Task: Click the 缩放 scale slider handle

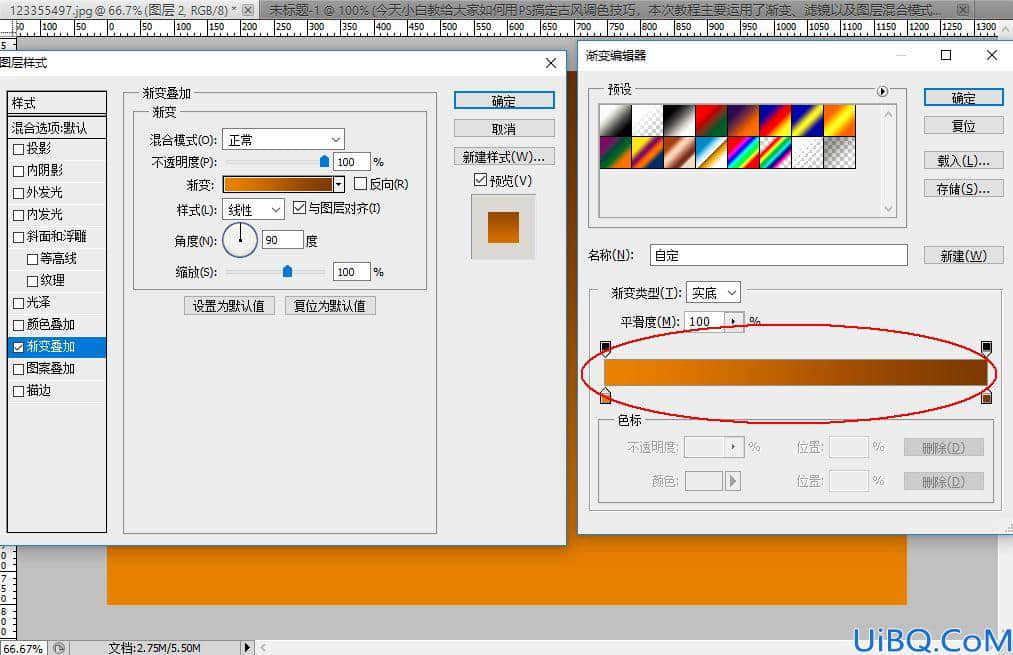Action: pyautogui.click(x=287, y=271)
